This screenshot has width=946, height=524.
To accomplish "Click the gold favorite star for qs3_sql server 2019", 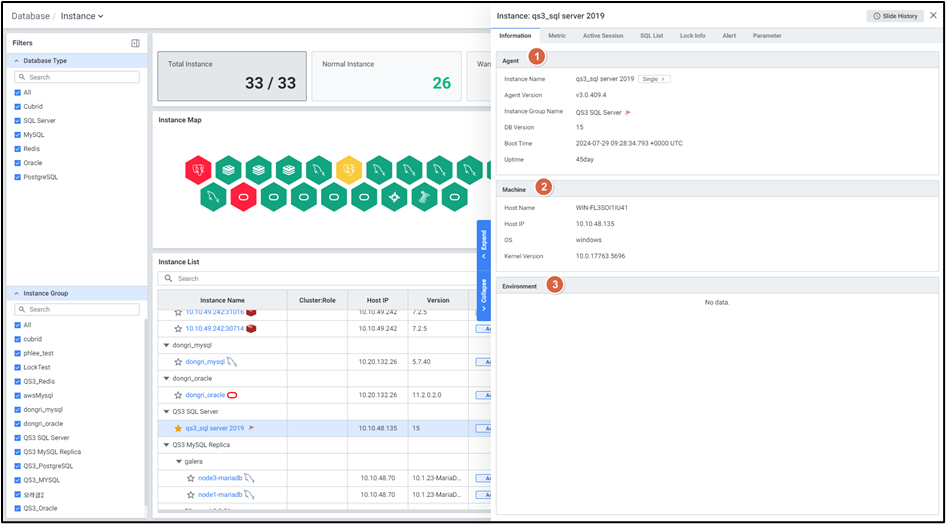I will [x=178, y=428].
